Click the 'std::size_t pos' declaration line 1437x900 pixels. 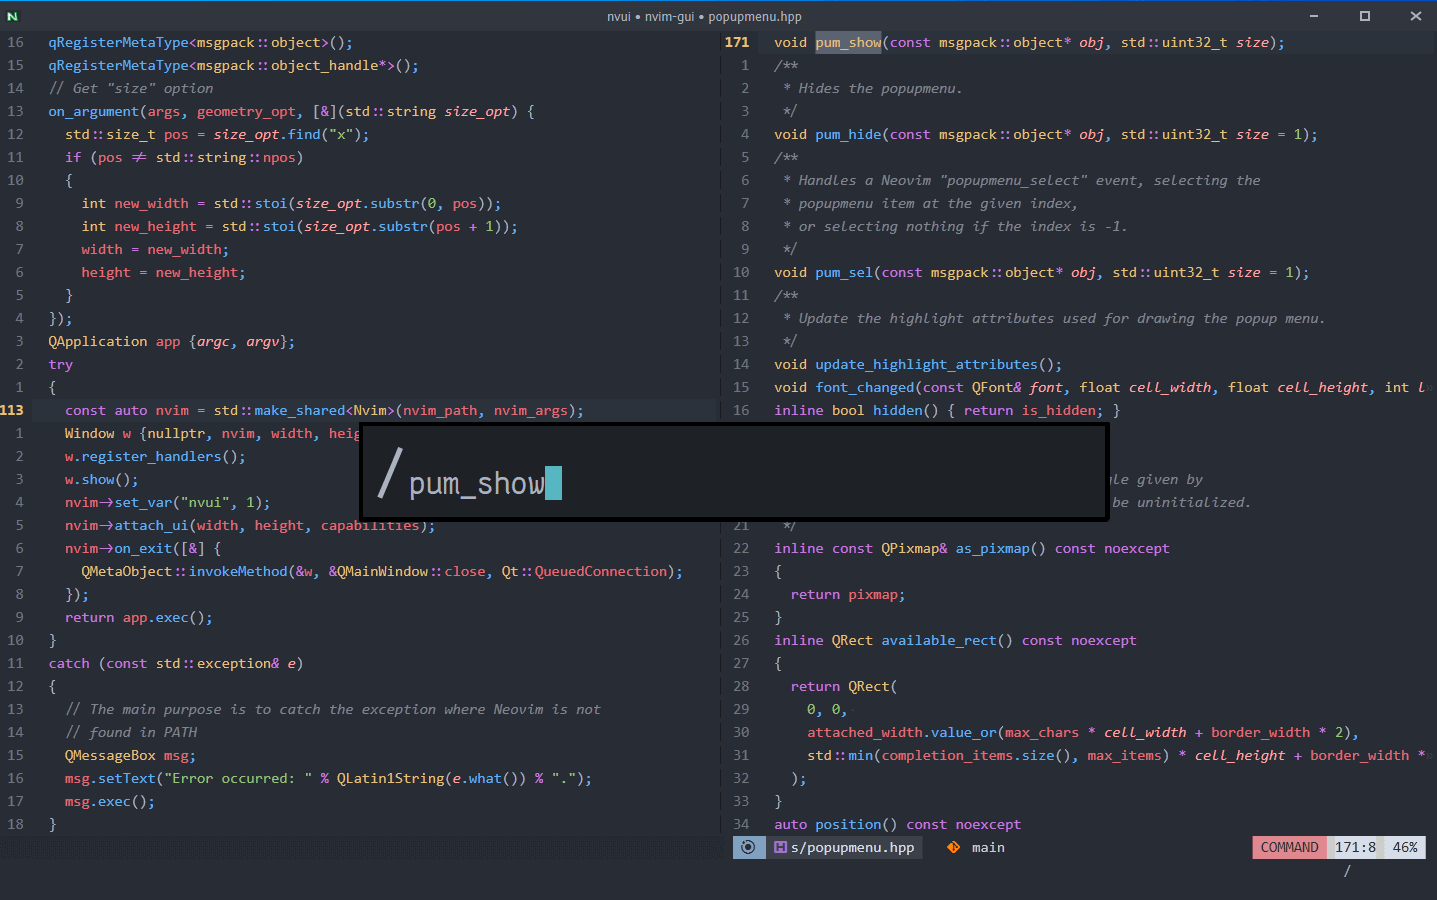pyautogui.click(x=217, y=134)
